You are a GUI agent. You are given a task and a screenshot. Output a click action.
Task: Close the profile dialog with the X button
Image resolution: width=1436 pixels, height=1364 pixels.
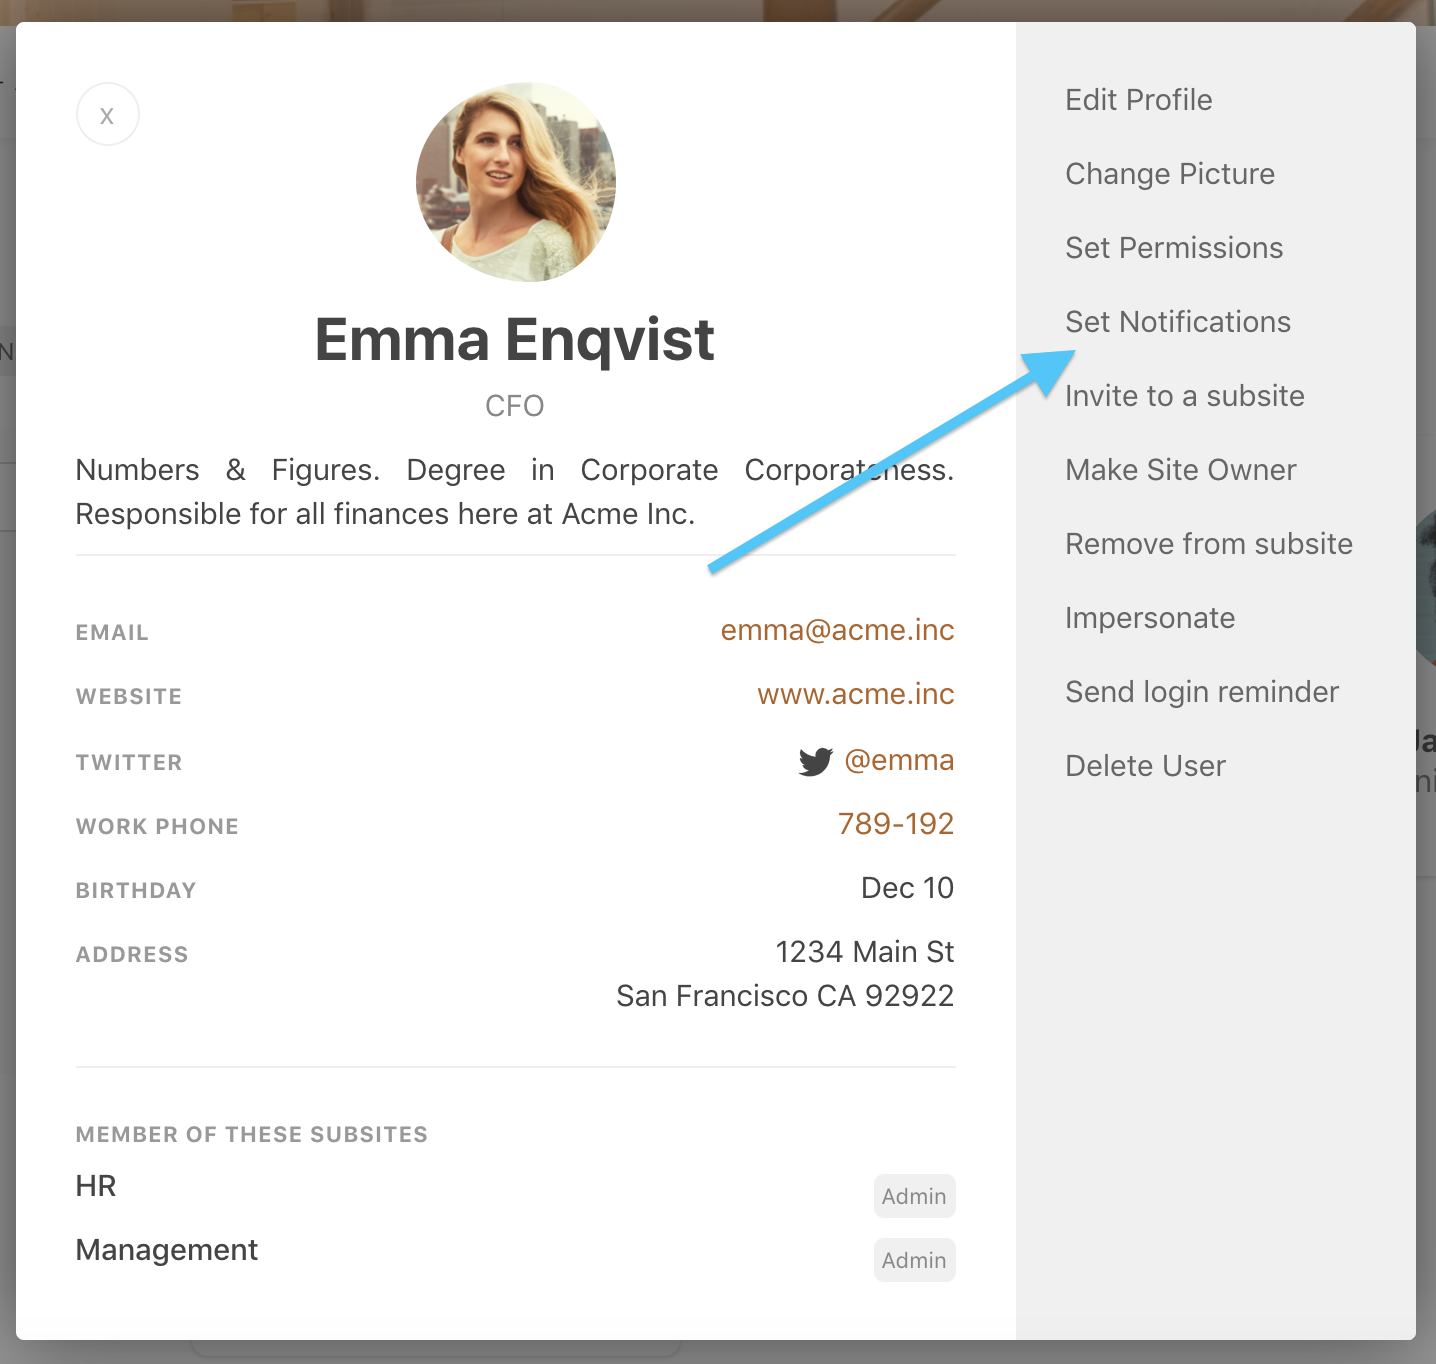[x=107, y=114]
